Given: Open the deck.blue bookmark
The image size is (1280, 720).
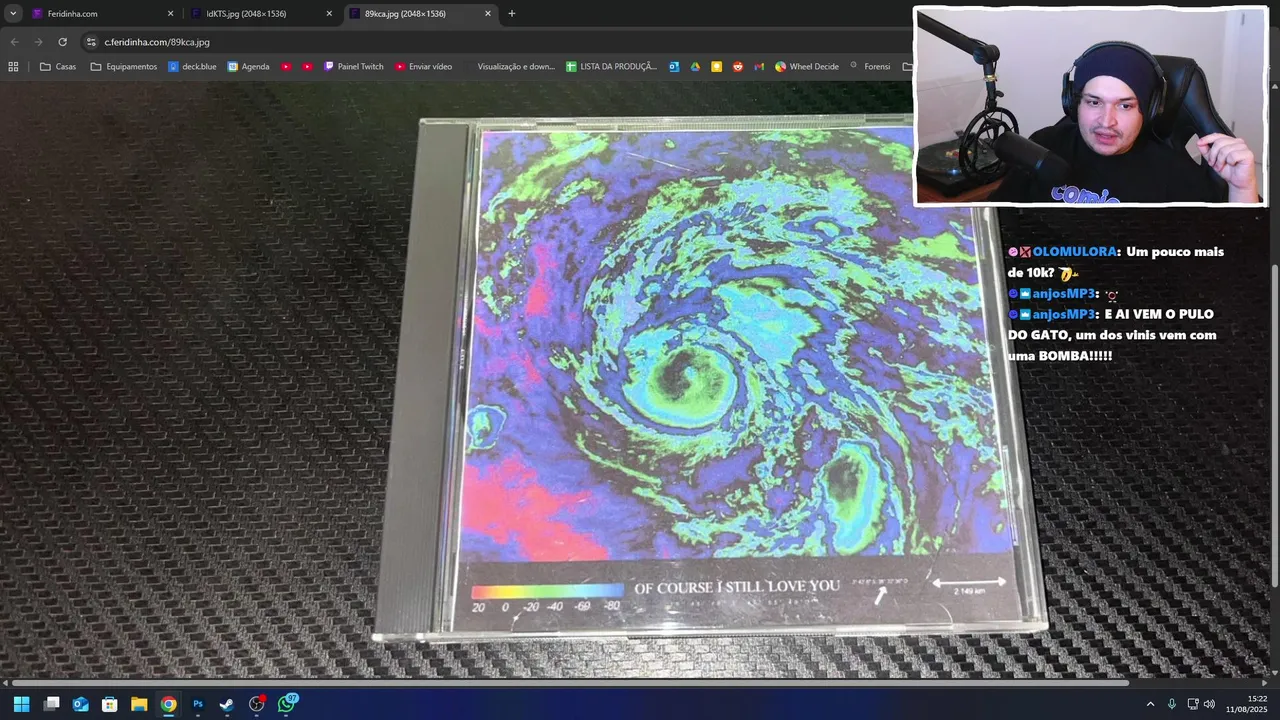Looking at the screenshot, I should coord(192,67).
